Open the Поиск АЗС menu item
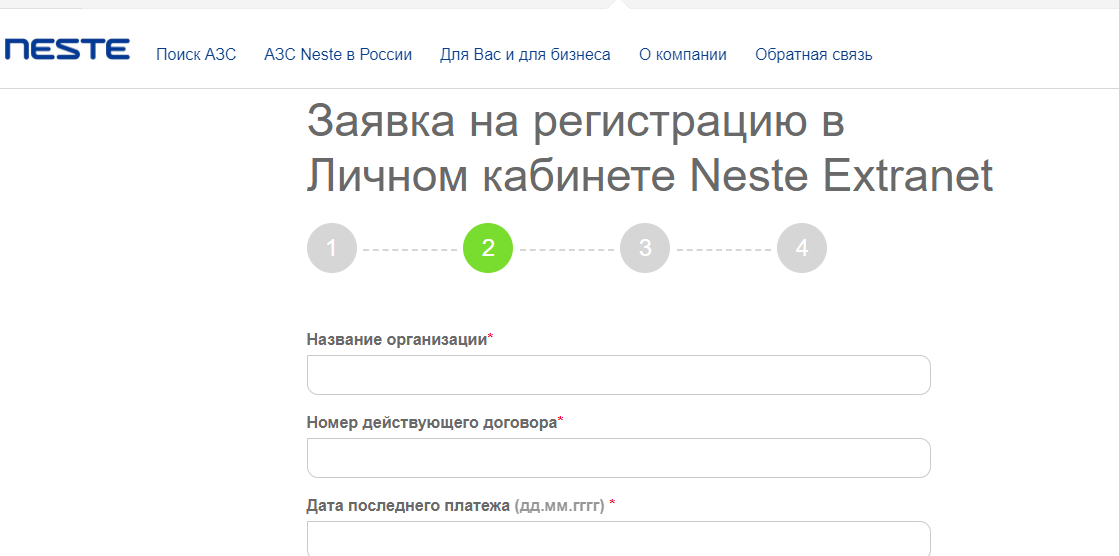The height and width of the screenshot is (556, 1119). [196, 55]
